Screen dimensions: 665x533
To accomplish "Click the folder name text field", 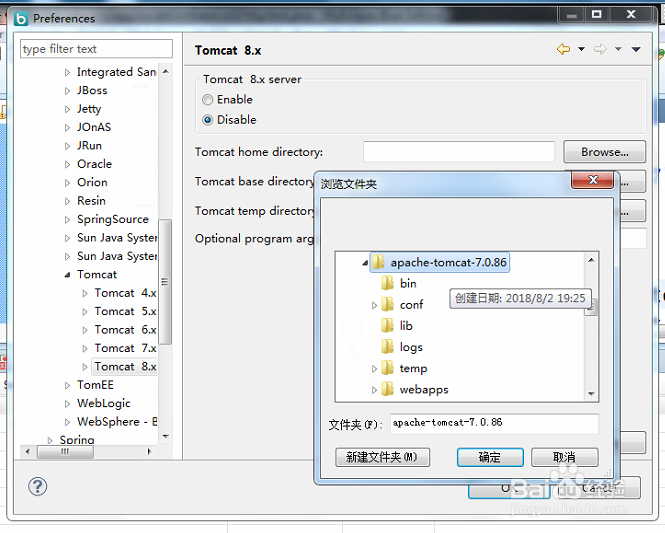I will click(x=494, y=424).
